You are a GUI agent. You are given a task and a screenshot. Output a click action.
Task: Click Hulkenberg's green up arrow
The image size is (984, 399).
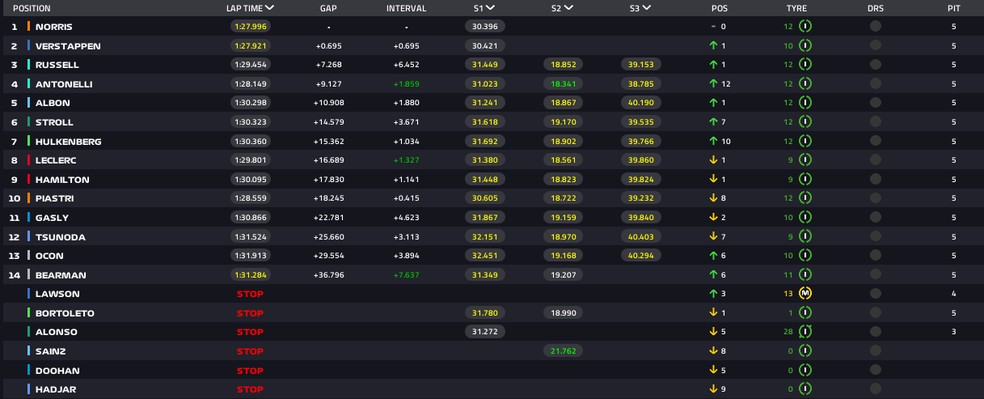pos(713,141)
